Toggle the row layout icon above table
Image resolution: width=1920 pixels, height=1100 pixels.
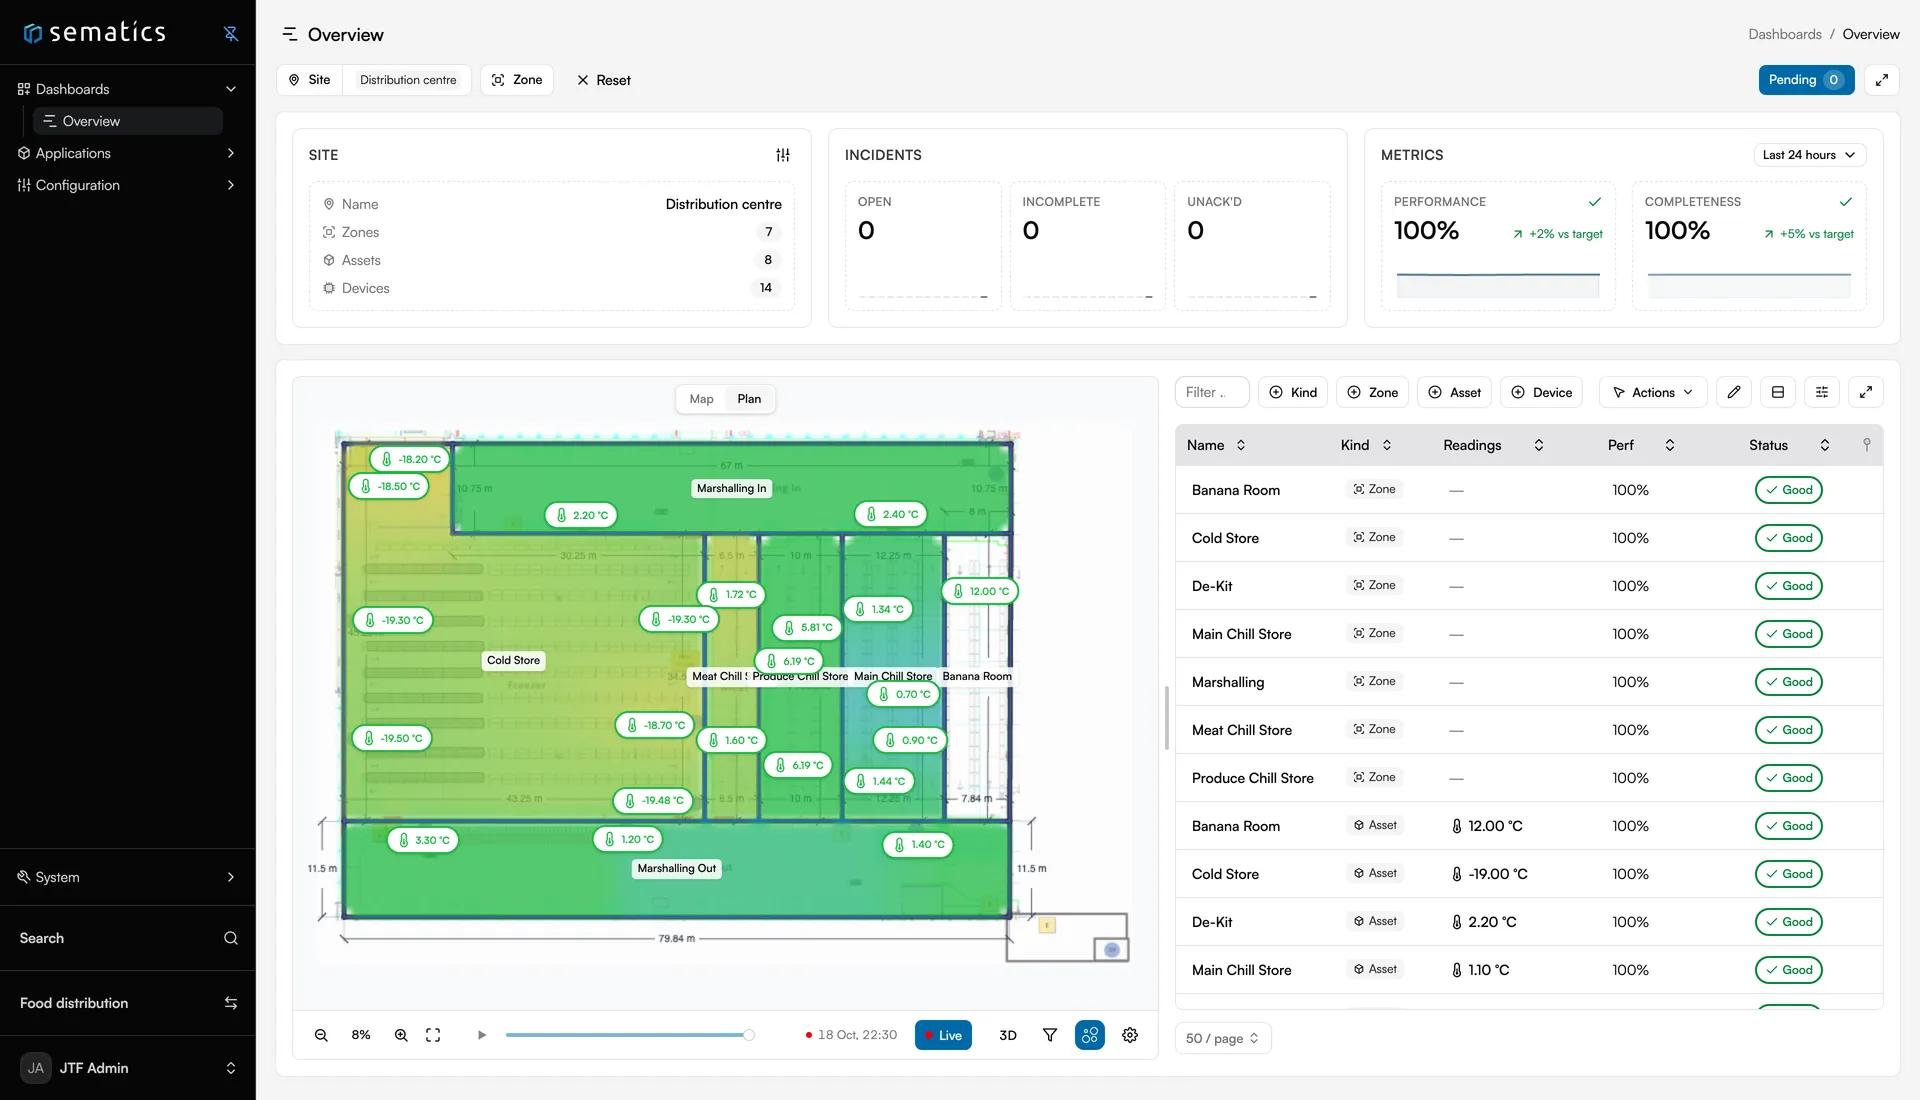(x=1778, y=392)
